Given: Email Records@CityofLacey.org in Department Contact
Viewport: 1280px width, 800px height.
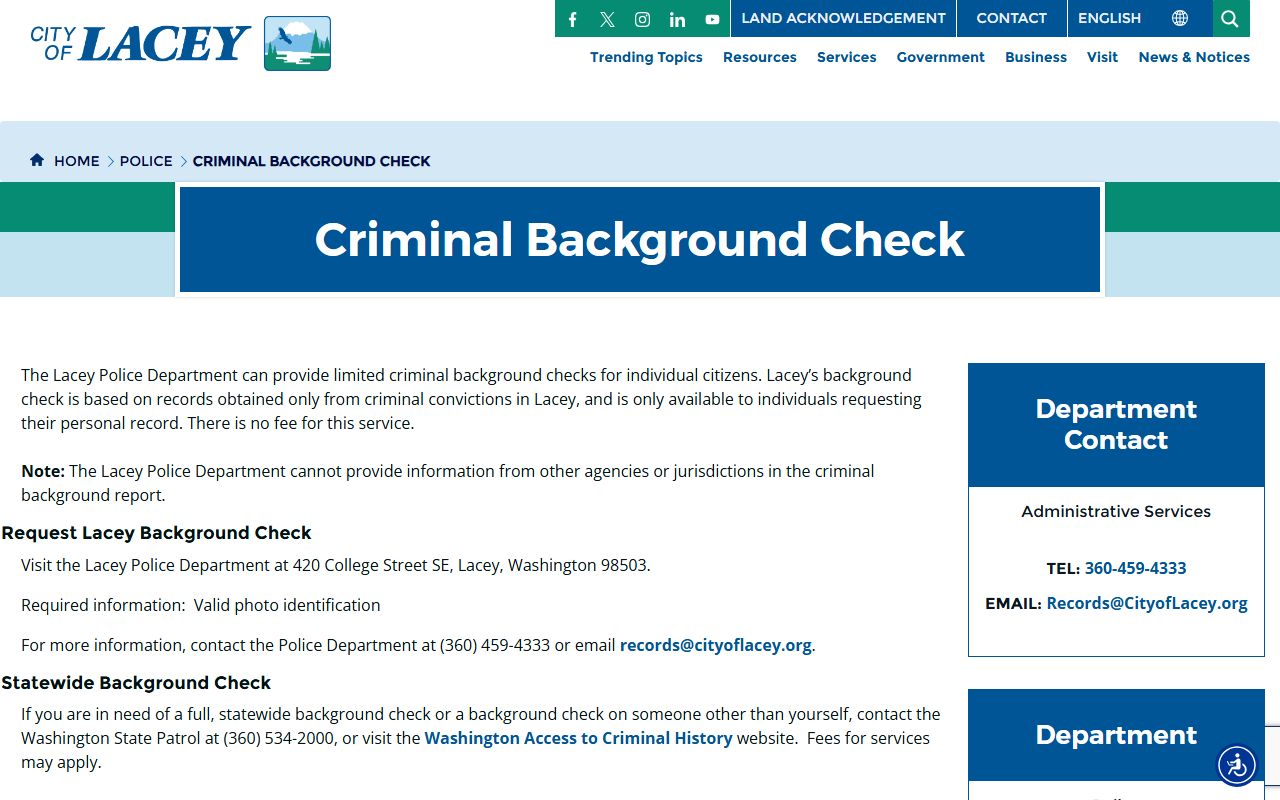Looking at the screenshot, I should click(x=1147, y=603).
